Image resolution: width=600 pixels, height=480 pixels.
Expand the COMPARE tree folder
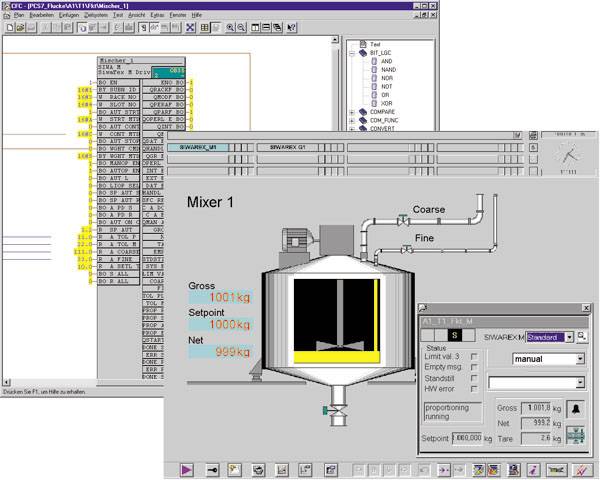(x=351, y=111)
